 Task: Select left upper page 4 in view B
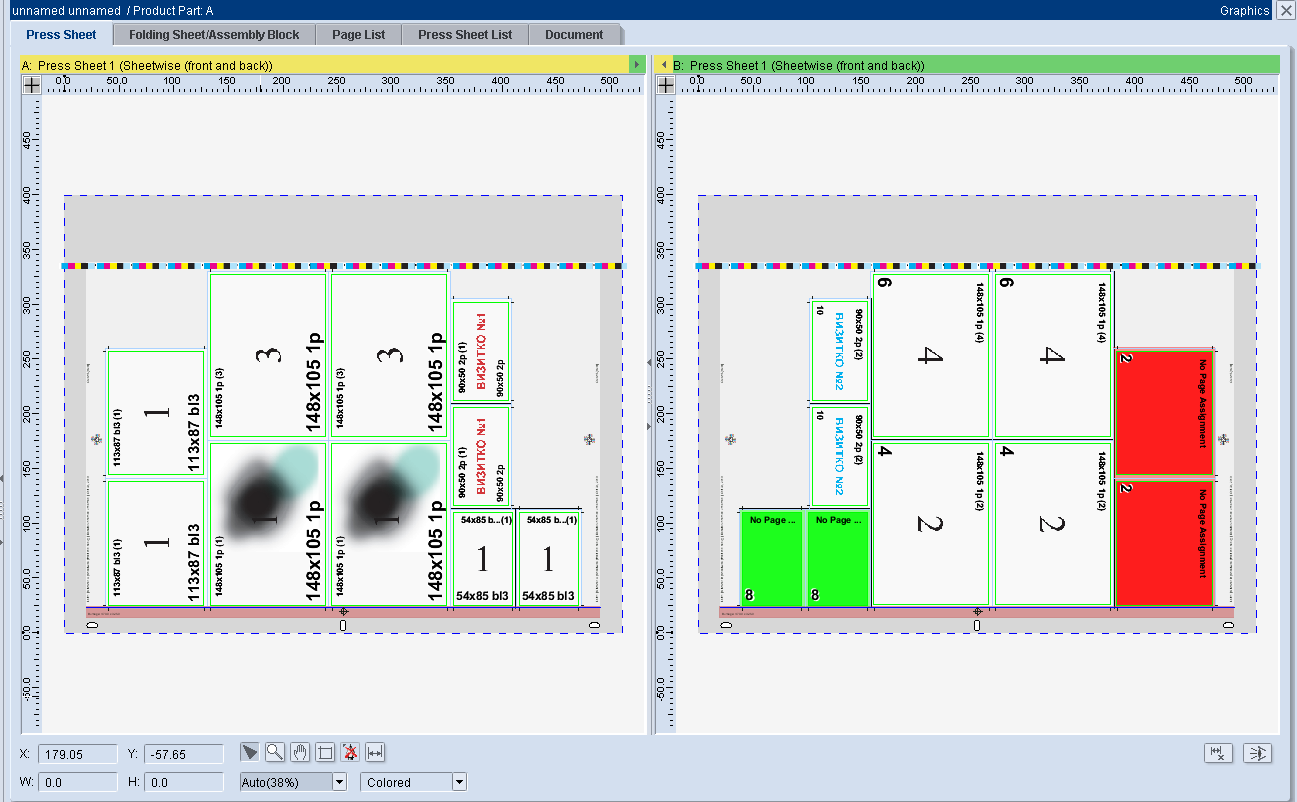(x=931, y=355)
